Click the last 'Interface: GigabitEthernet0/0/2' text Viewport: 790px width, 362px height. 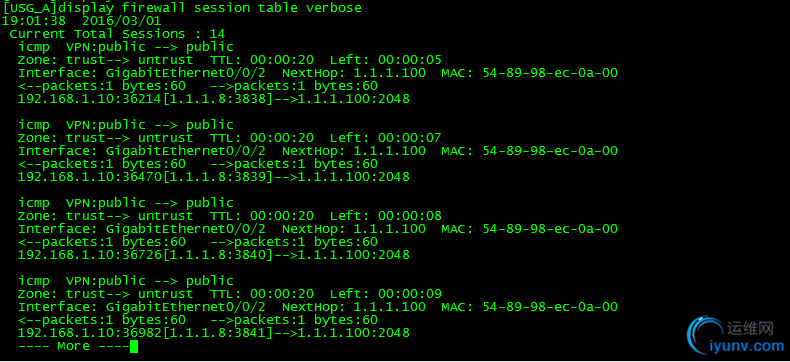pos(142,307)
